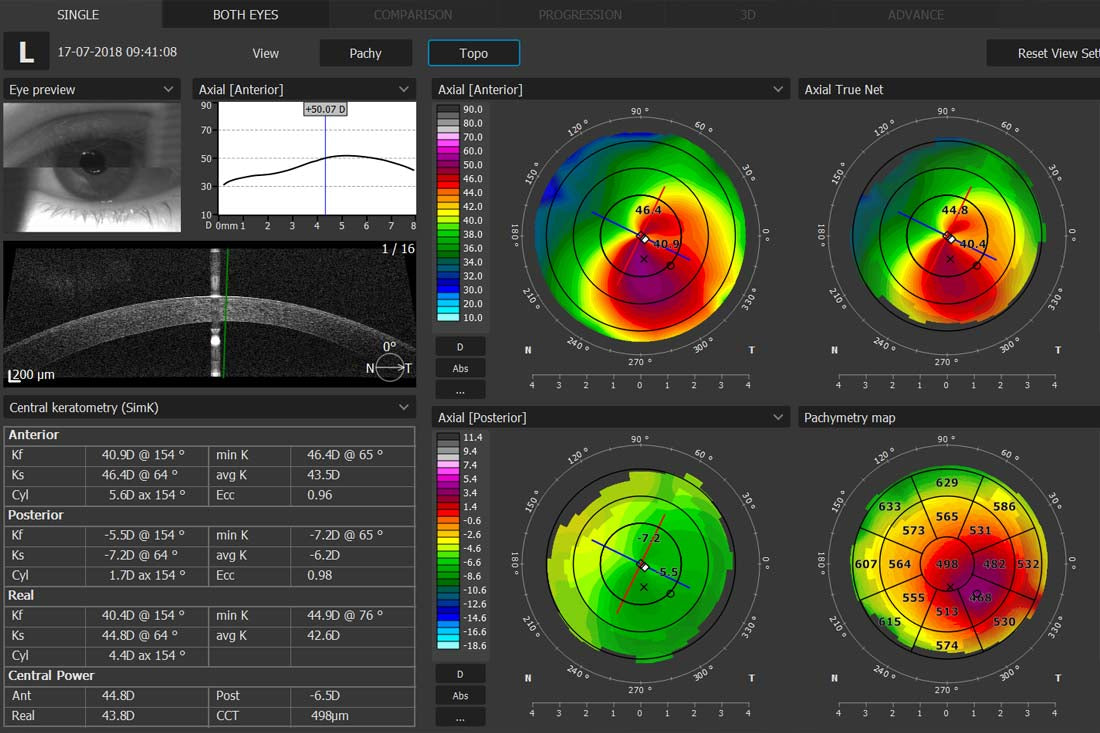Open the Axial [Posterior] map dropdown

[778, 418]
